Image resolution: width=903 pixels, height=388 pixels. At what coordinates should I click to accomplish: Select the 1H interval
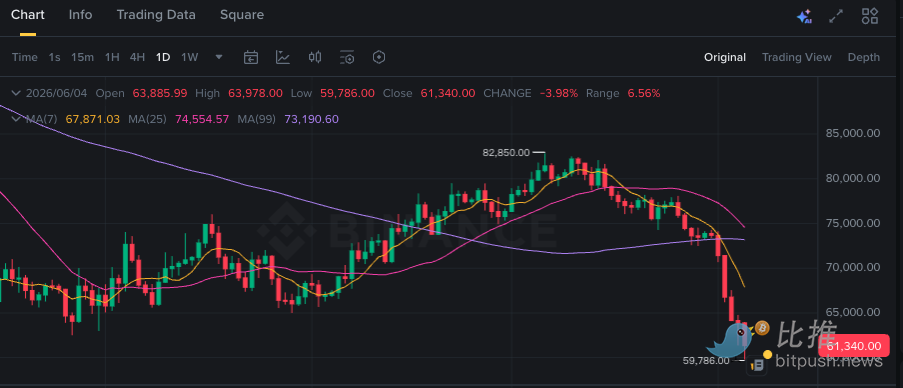tap(112, 57)
